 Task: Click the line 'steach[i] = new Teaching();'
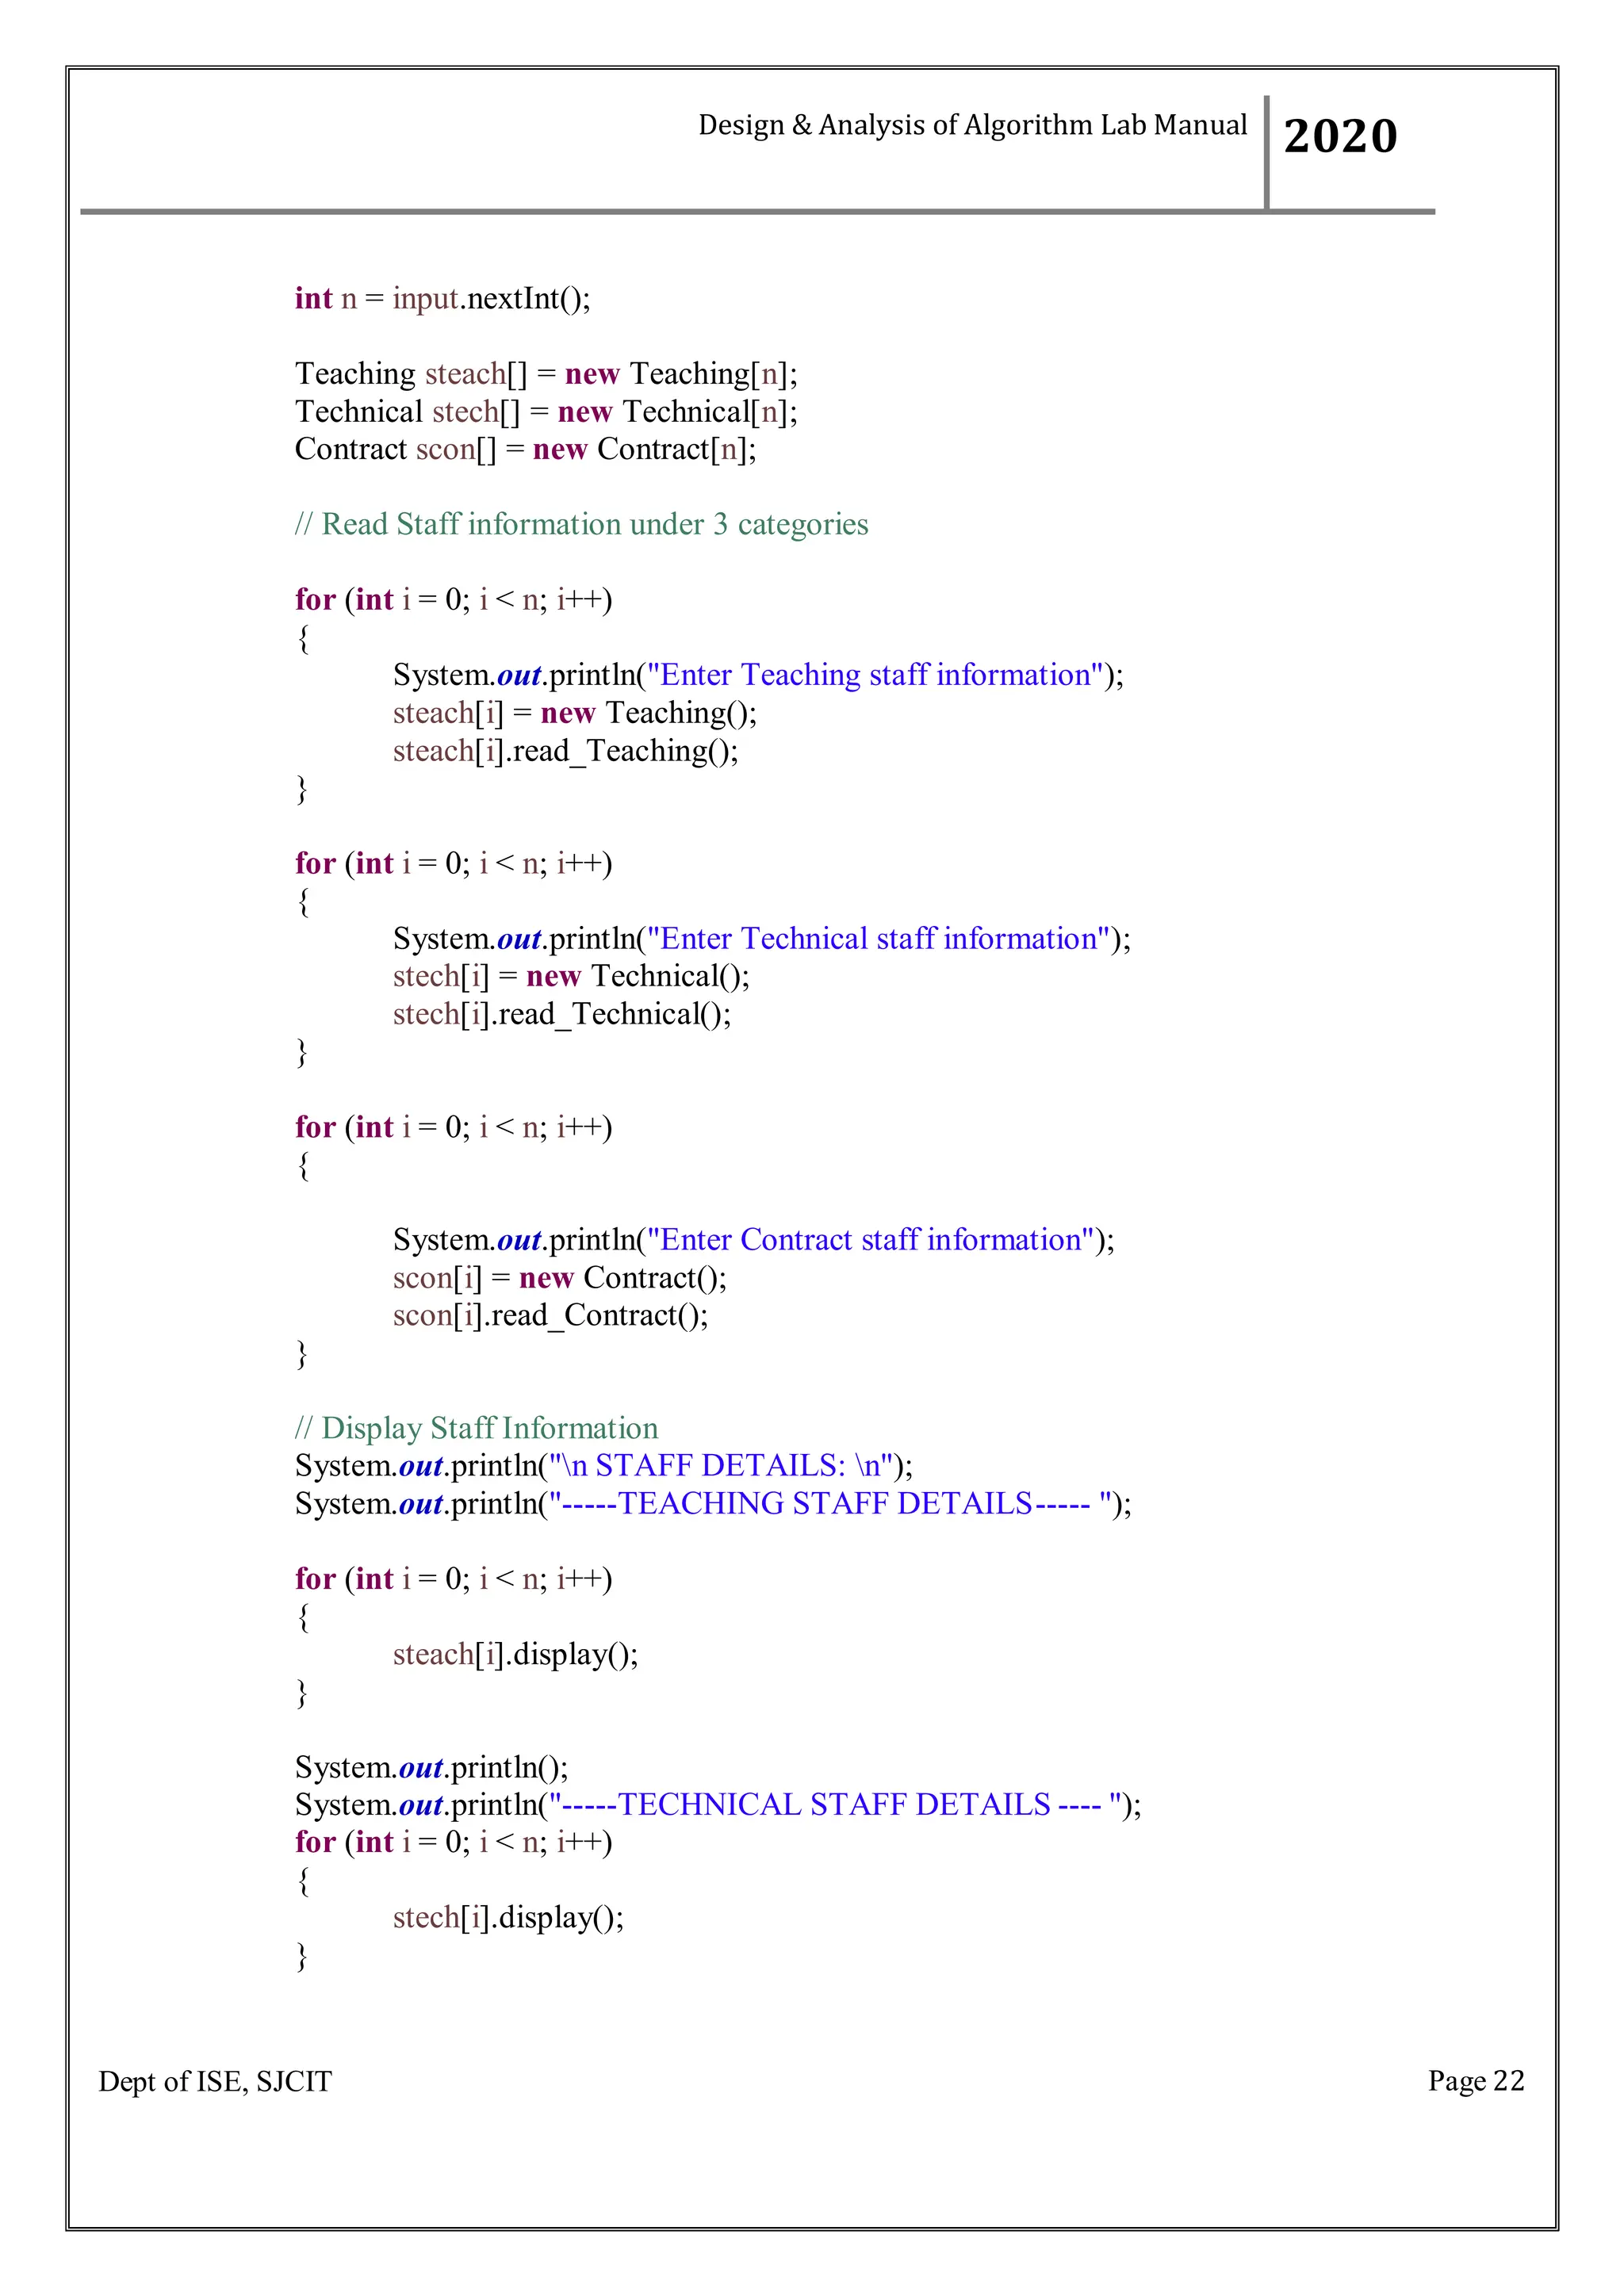tap(575, 713)
